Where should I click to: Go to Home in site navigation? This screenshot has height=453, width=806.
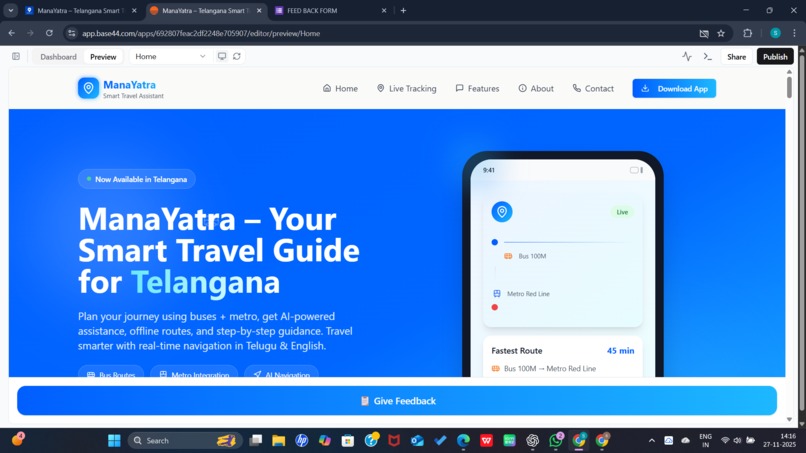[340, 88]
